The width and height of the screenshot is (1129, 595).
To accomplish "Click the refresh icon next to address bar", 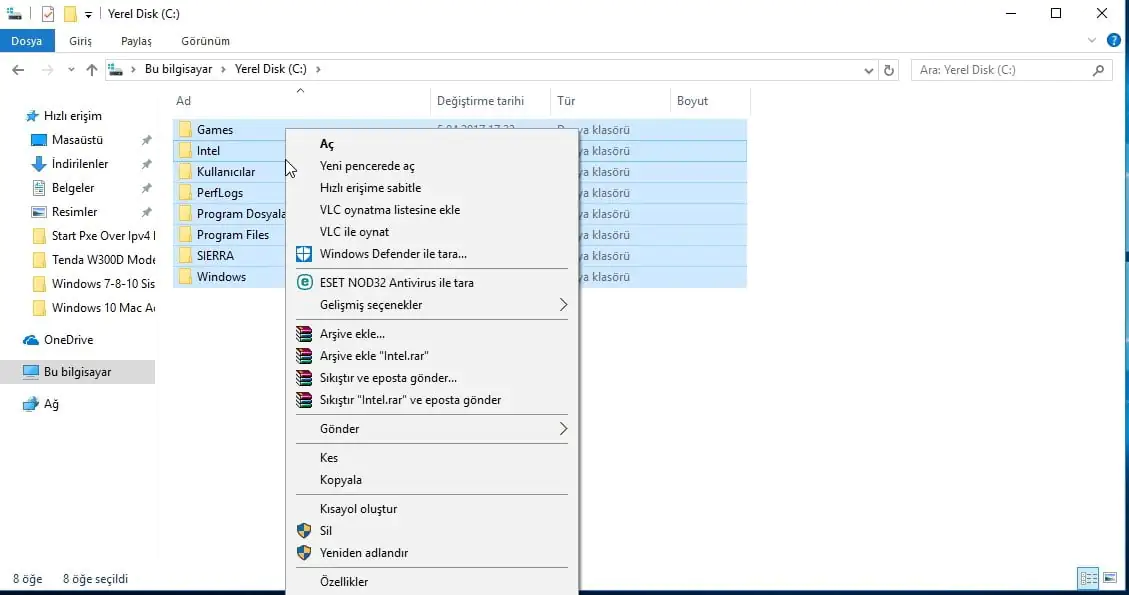I will click(890, 70).
